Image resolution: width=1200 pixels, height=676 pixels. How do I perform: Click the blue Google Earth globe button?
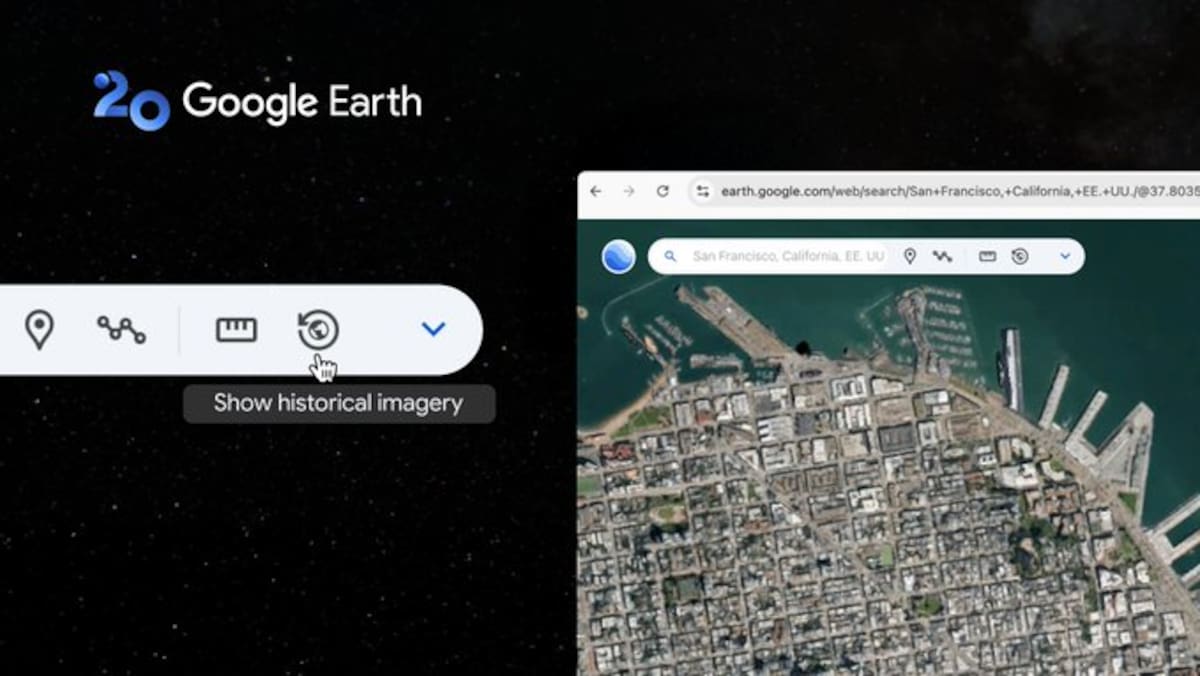tap(619, 257)
